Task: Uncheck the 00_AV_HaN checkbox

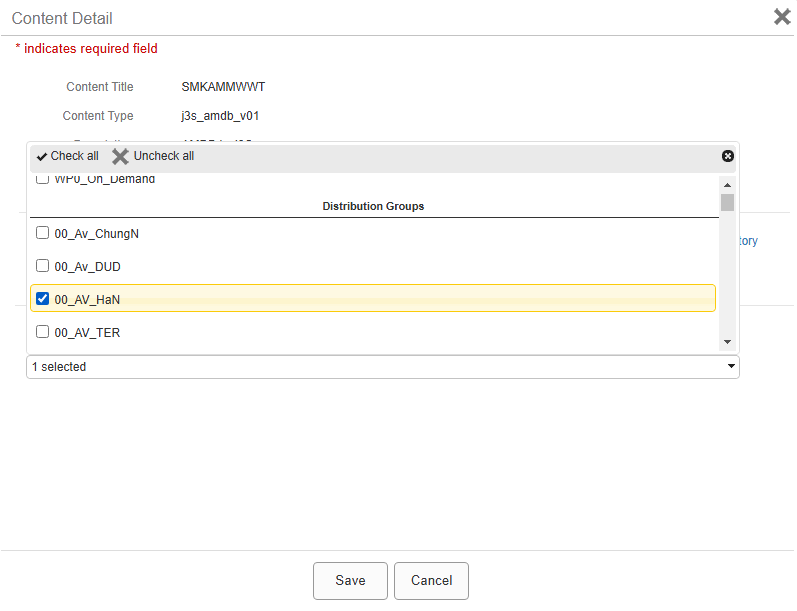Action: click(43, 298)
